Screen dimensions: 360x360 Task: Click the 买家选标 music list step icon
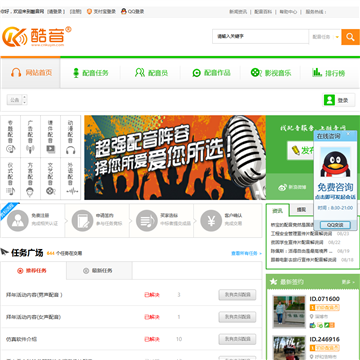pyautogui.click(x=147, y=220)
